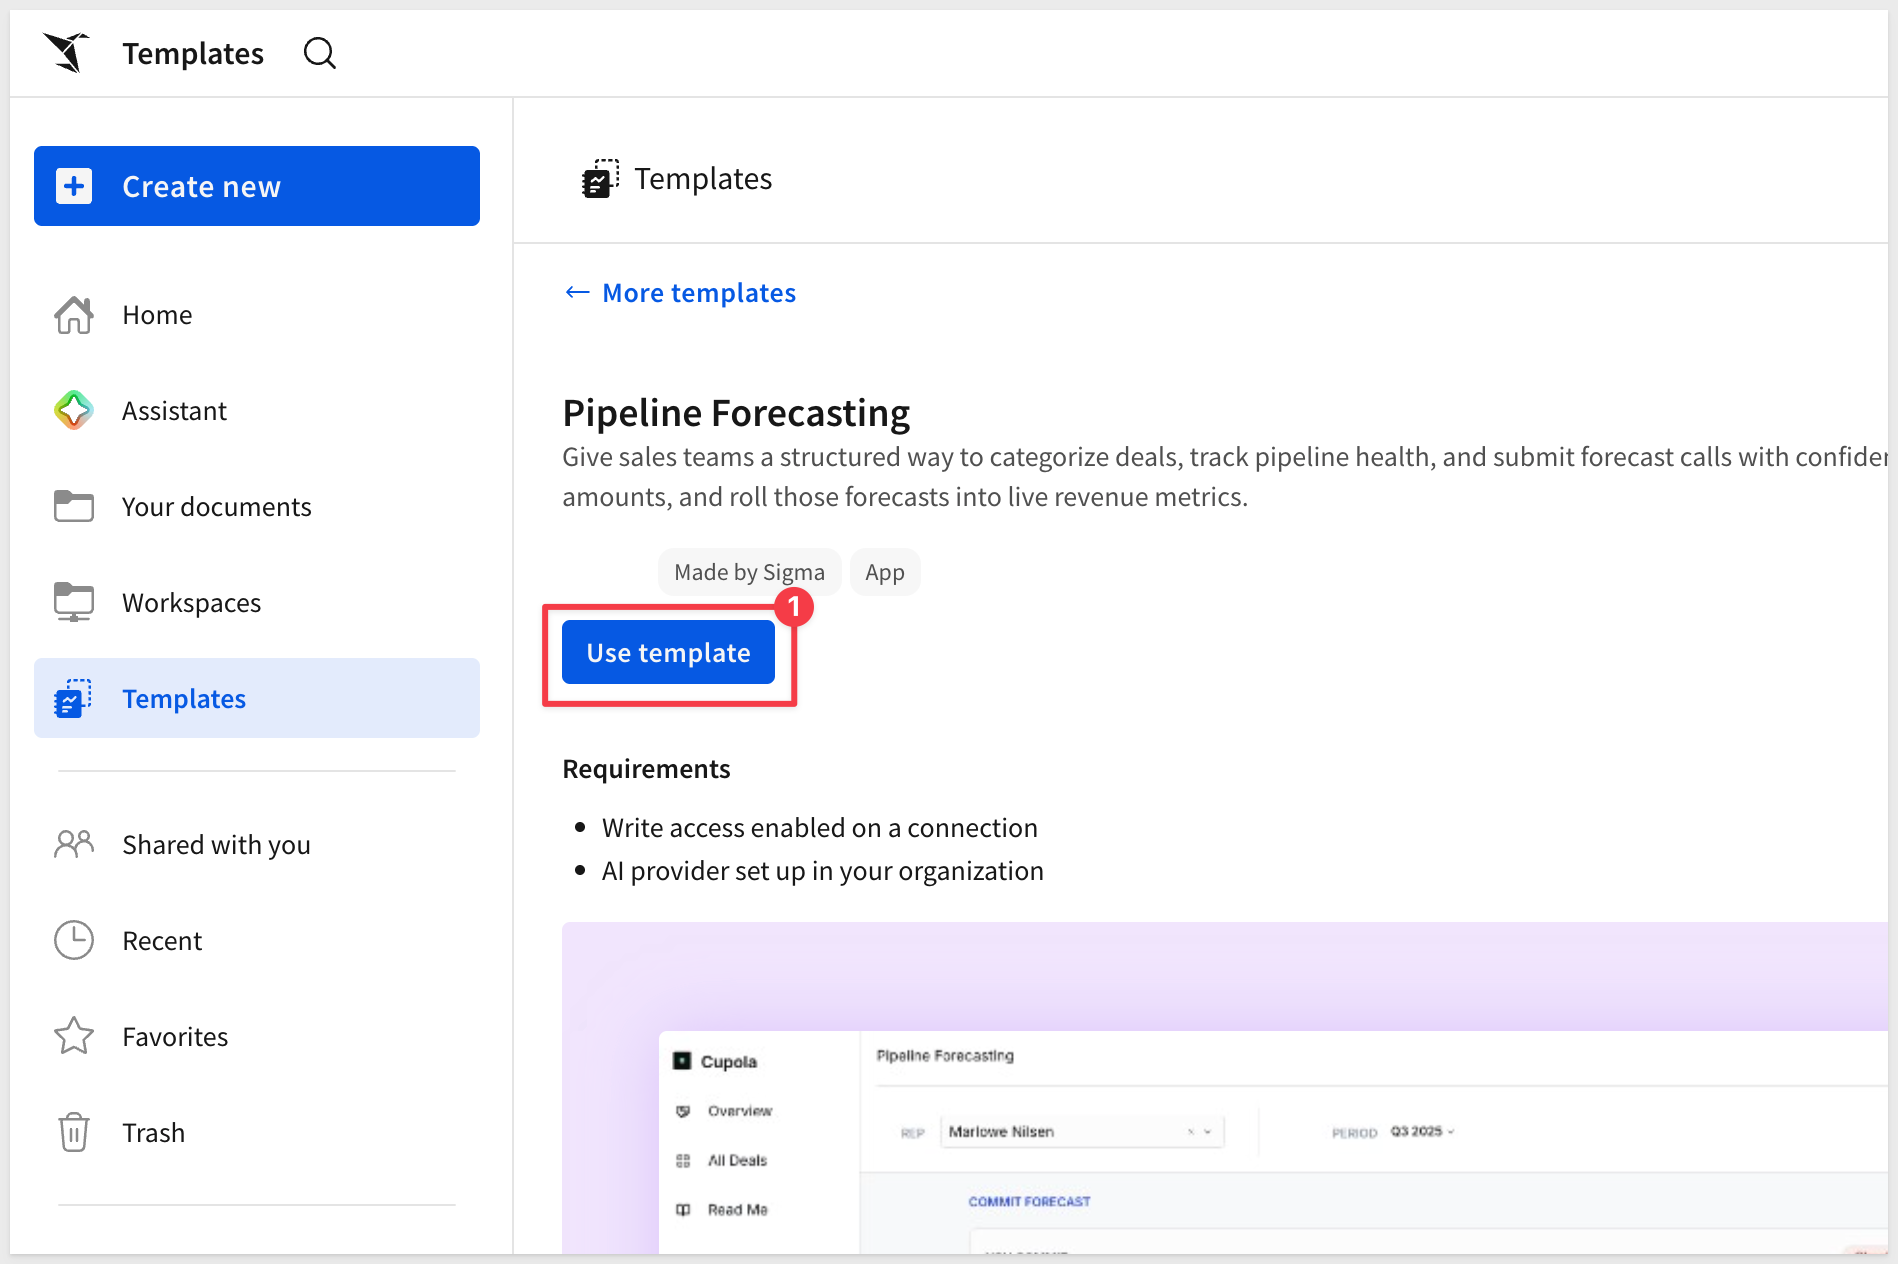Image resolution: width=1898 pixels, height=1264 pixels.
Task: Click the Shared with you people icon
Action: tap(74, 844)
